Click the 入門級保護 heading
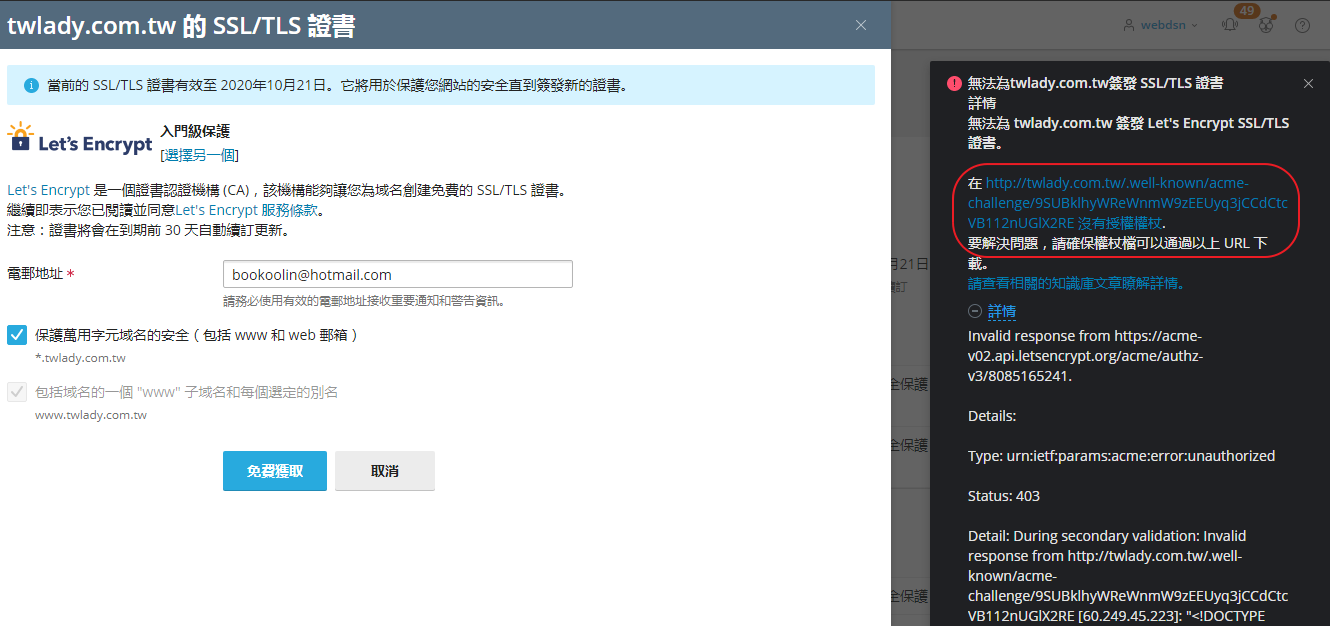This screenshot has width=1330, height=626. 195,131
